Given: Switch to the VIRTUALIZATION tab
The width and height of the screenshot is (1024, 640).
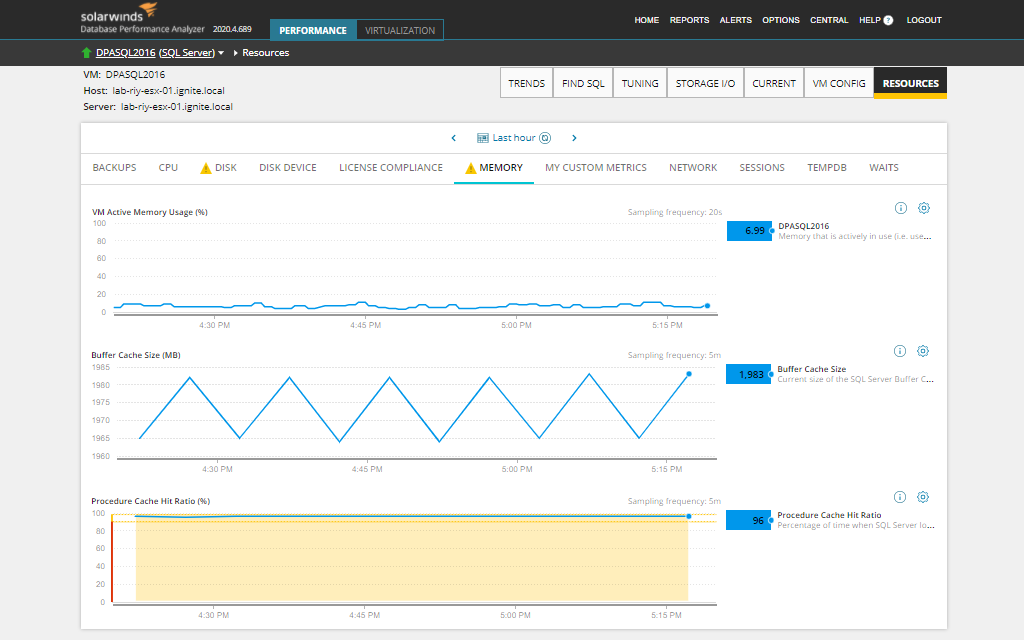Looking at the screenshot, I should (399, 30).
